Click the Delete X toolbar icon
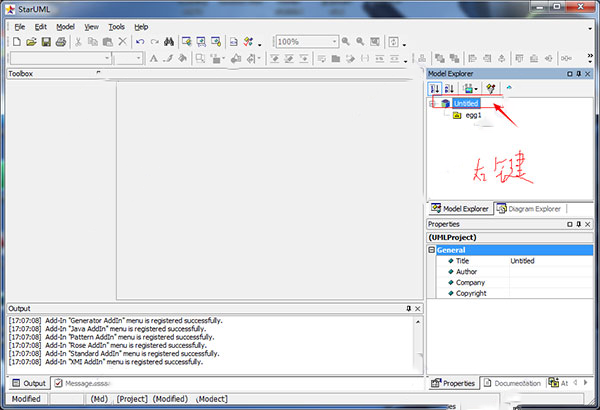Viewport: 600px width, 410px height. (122, 41)
